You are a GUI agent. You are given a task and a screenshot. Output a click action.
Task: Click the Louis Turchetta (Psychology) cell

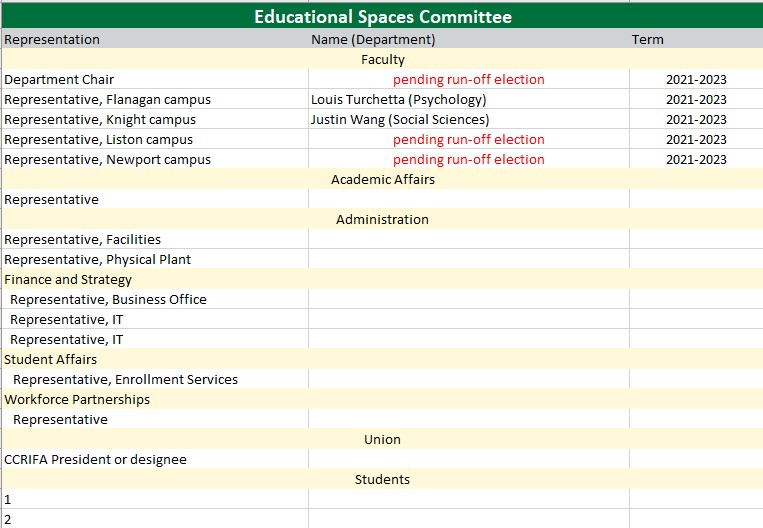click(x=398, y=100)
